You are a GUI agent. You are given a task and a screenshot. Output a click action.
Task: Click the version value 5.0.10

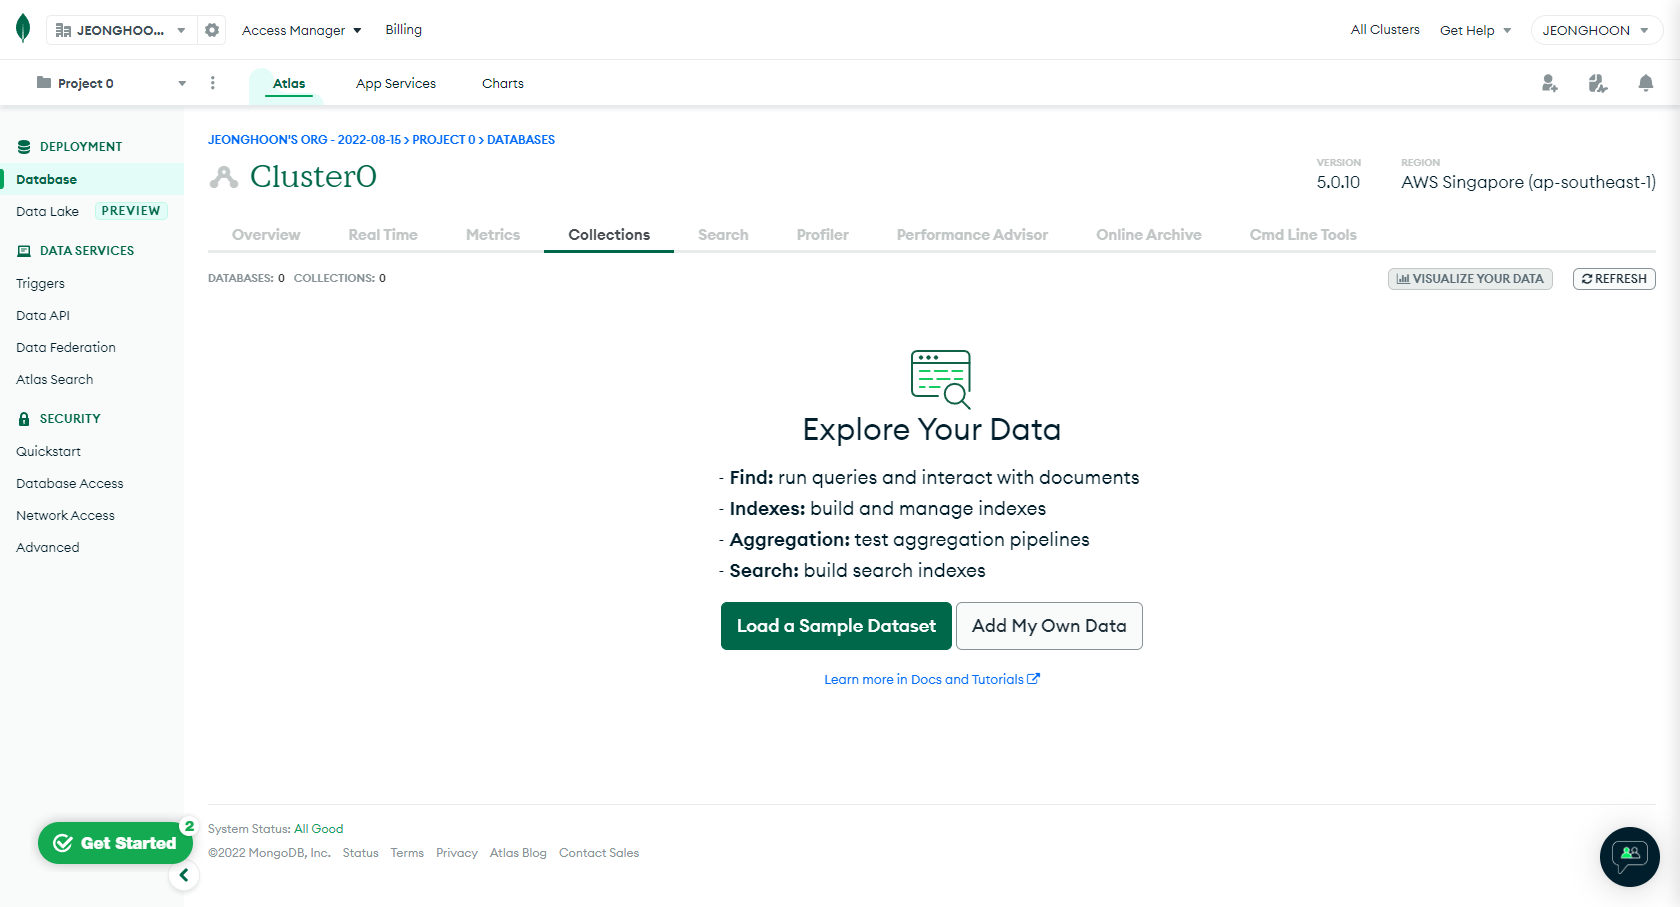pyautogui.click(x=1338, y=182)
